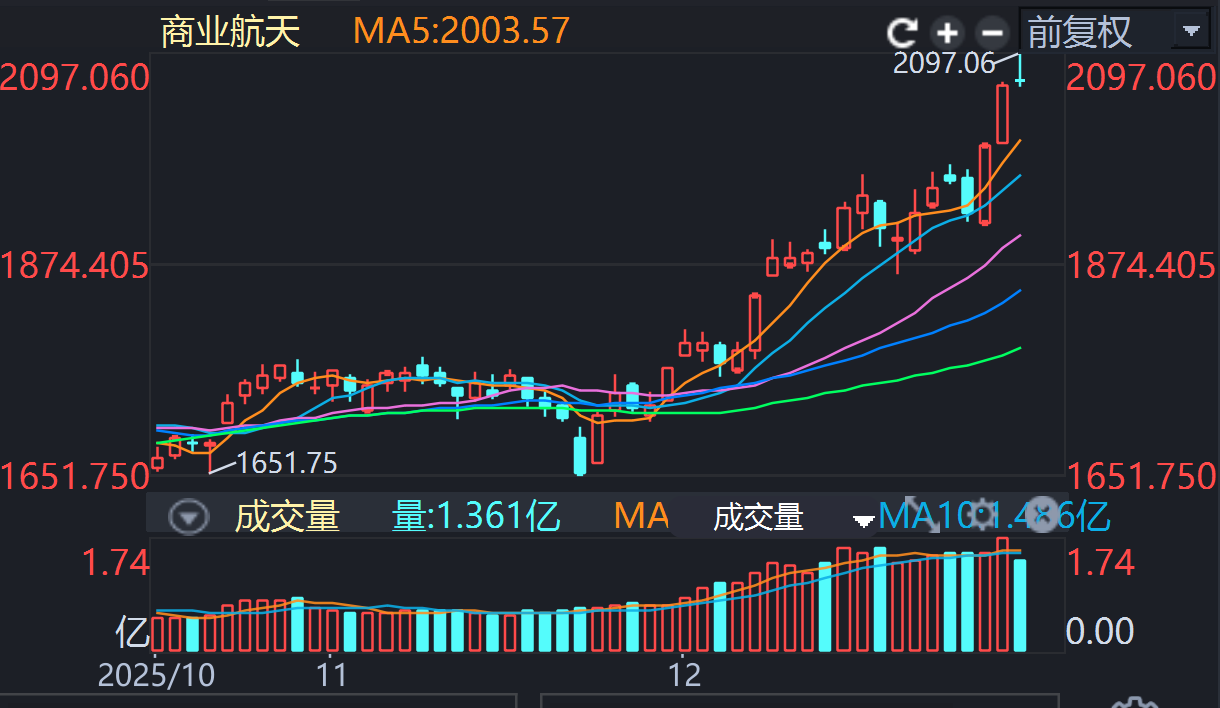Click the refresh chart icon
This screenshot has height=708, width=1220.
coord(903,33)
